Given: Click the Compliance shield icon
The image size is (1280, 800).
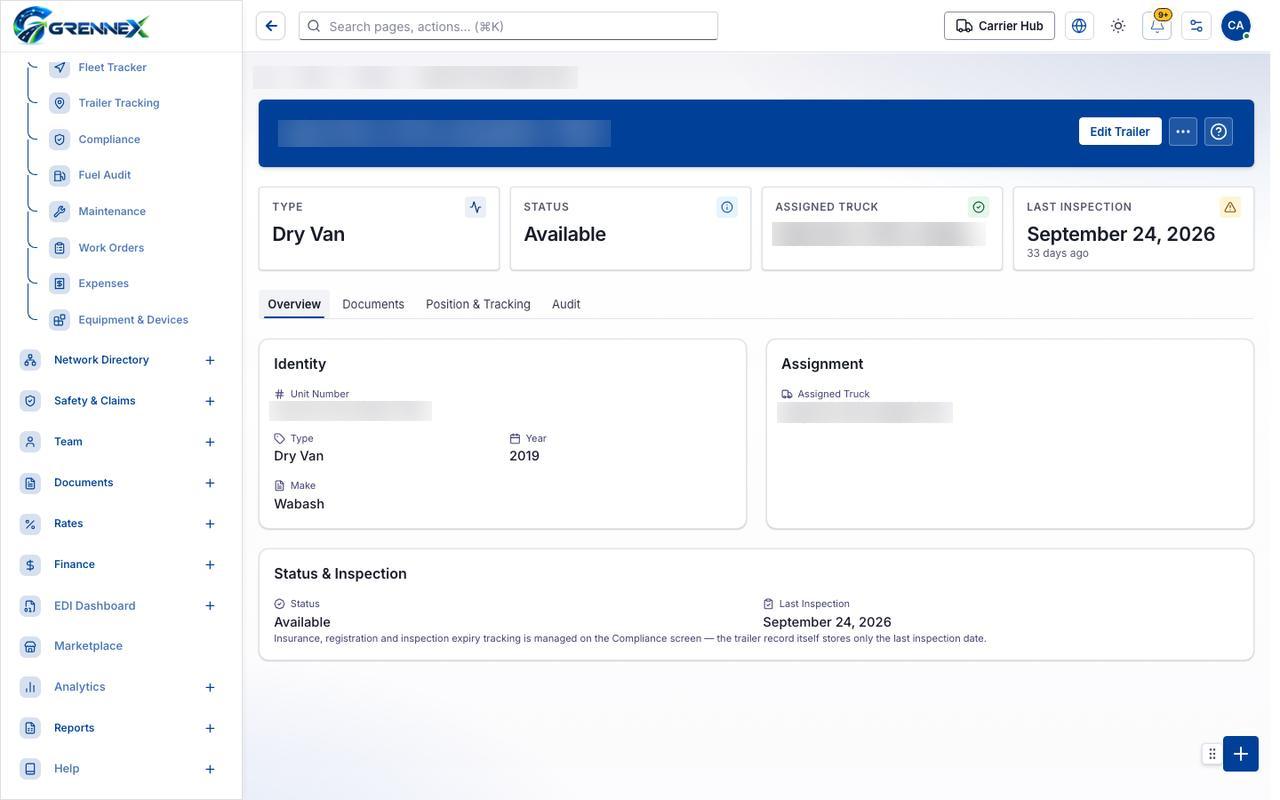Looking at the screenshot, I should click(x=60, y=139).
